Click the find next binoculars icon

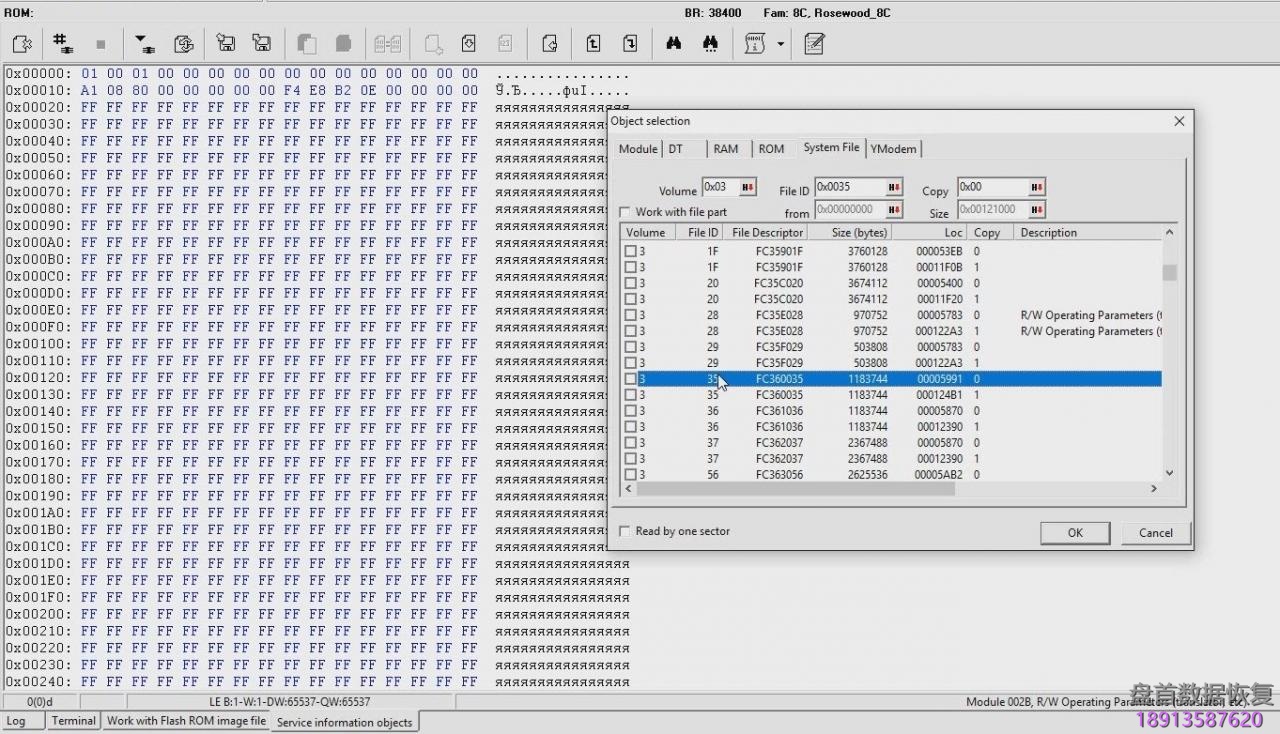710,44
